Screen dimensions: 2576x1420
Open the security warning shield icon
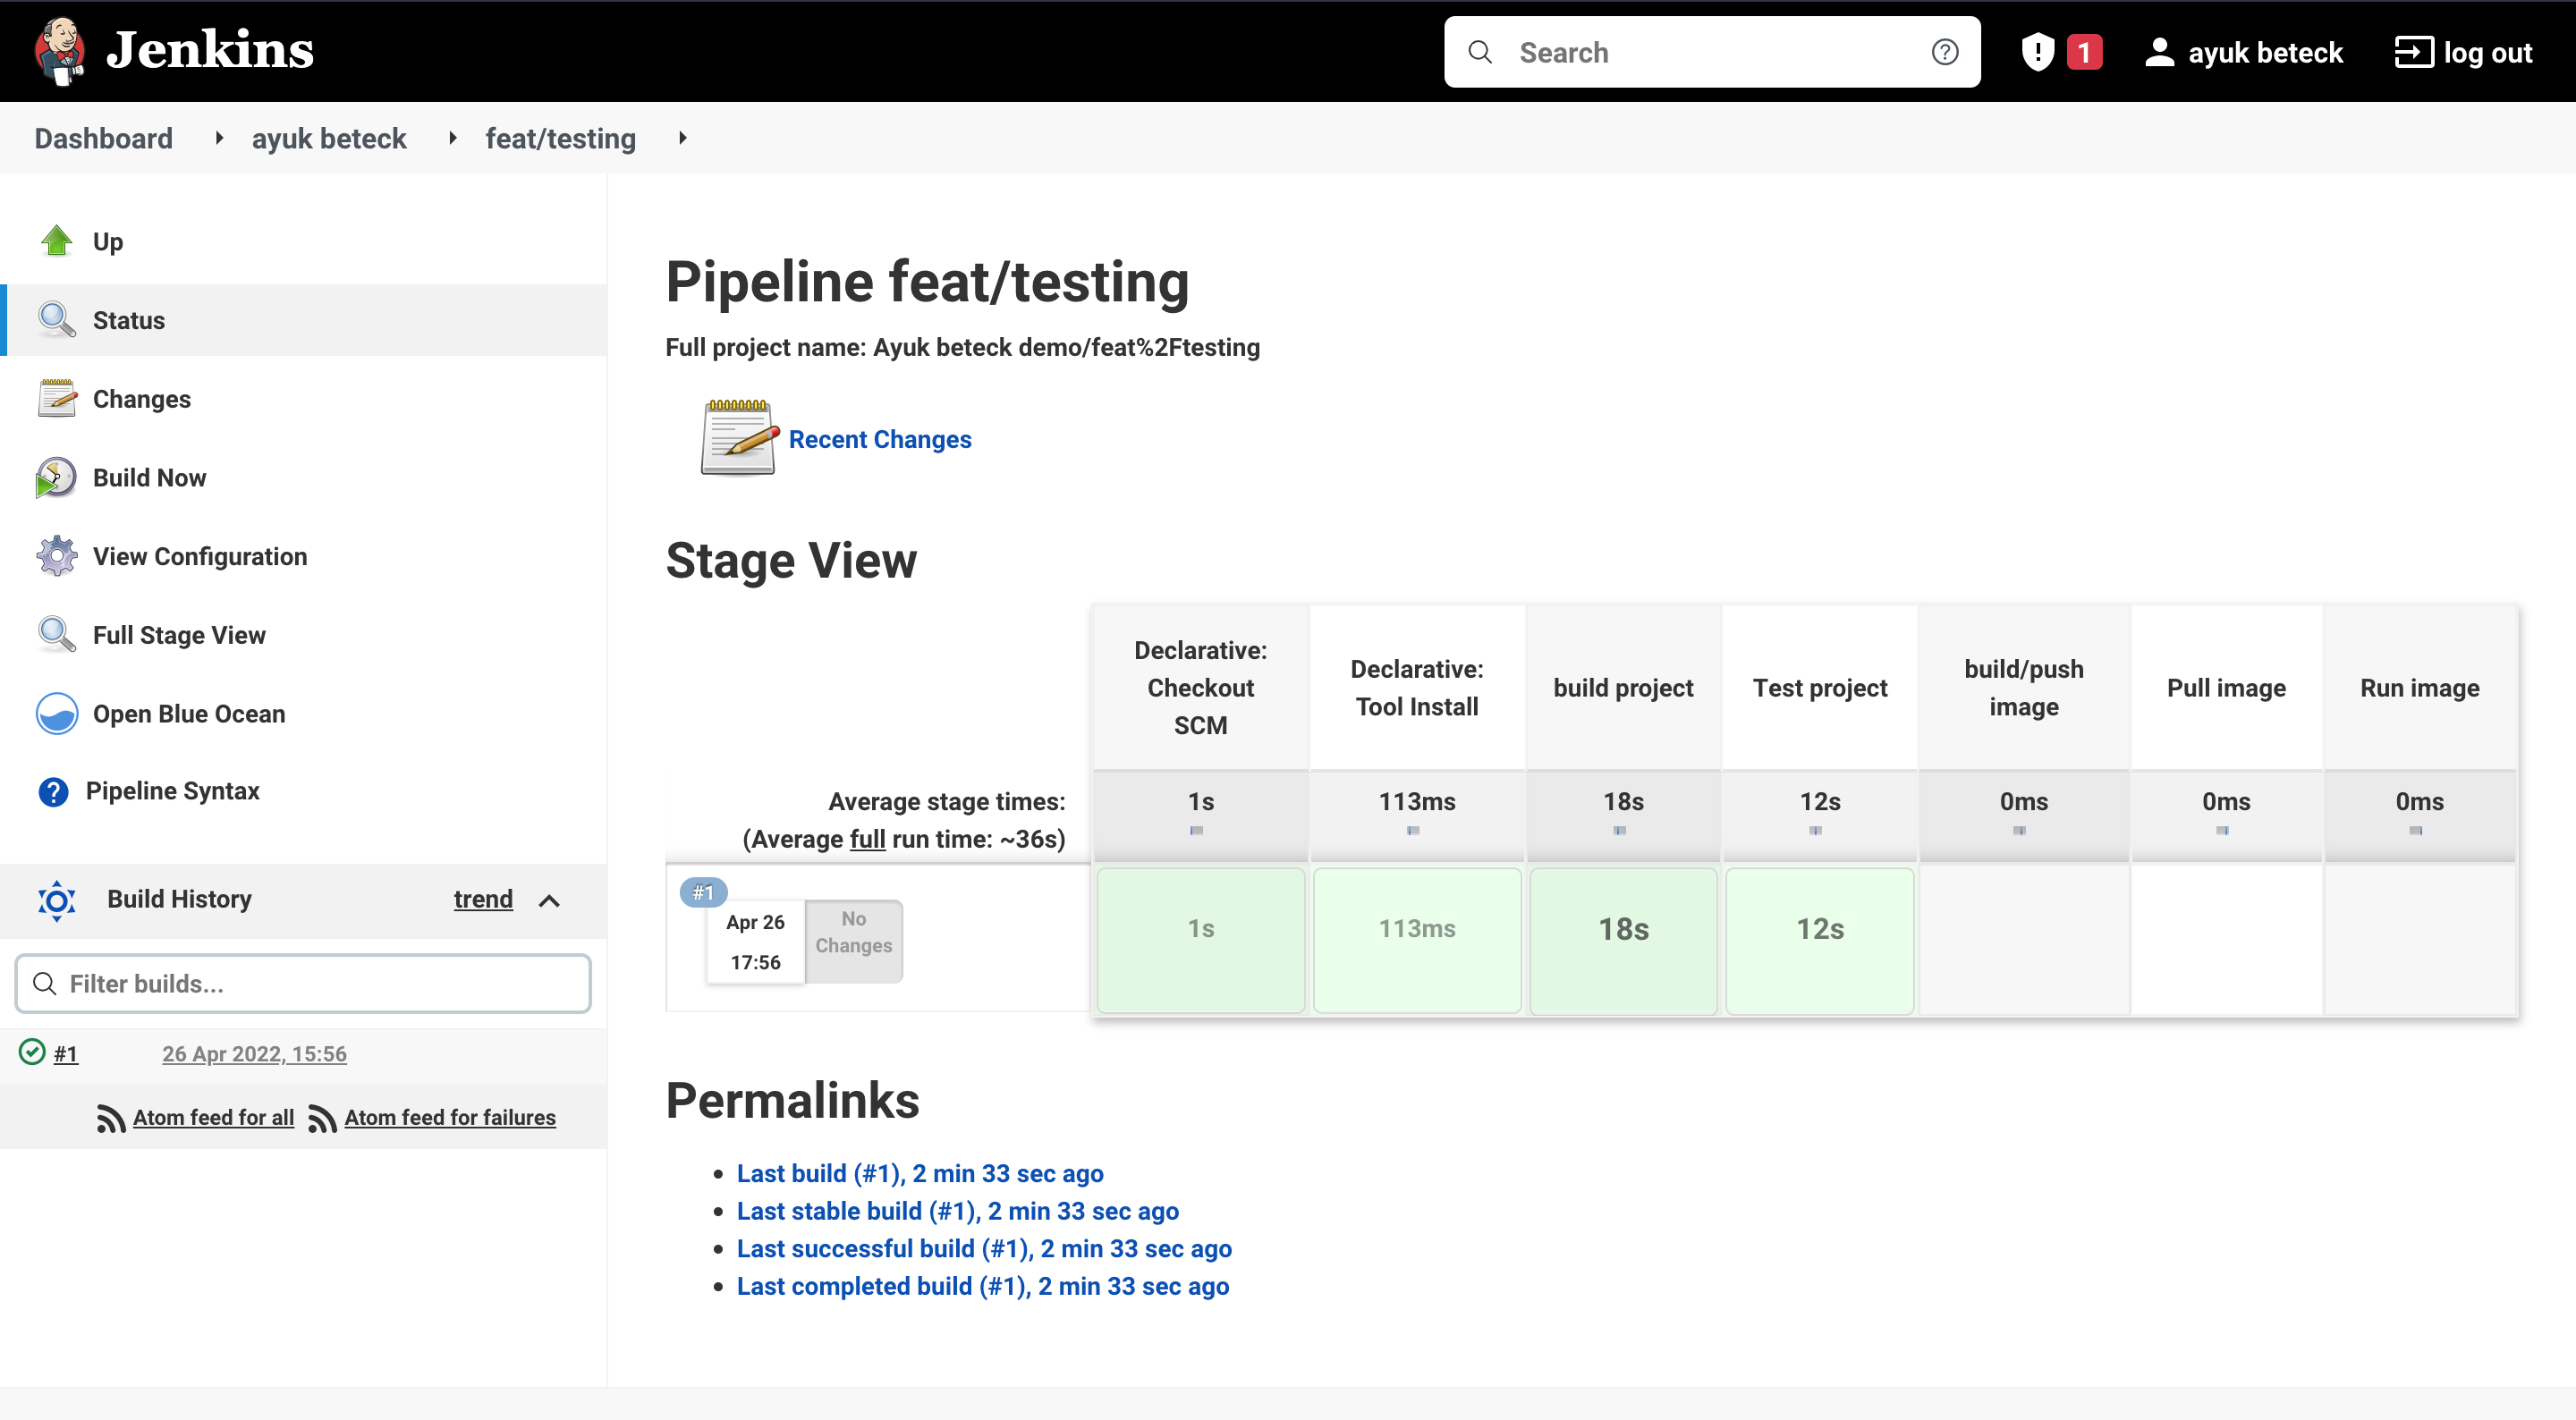point(2037,52)
